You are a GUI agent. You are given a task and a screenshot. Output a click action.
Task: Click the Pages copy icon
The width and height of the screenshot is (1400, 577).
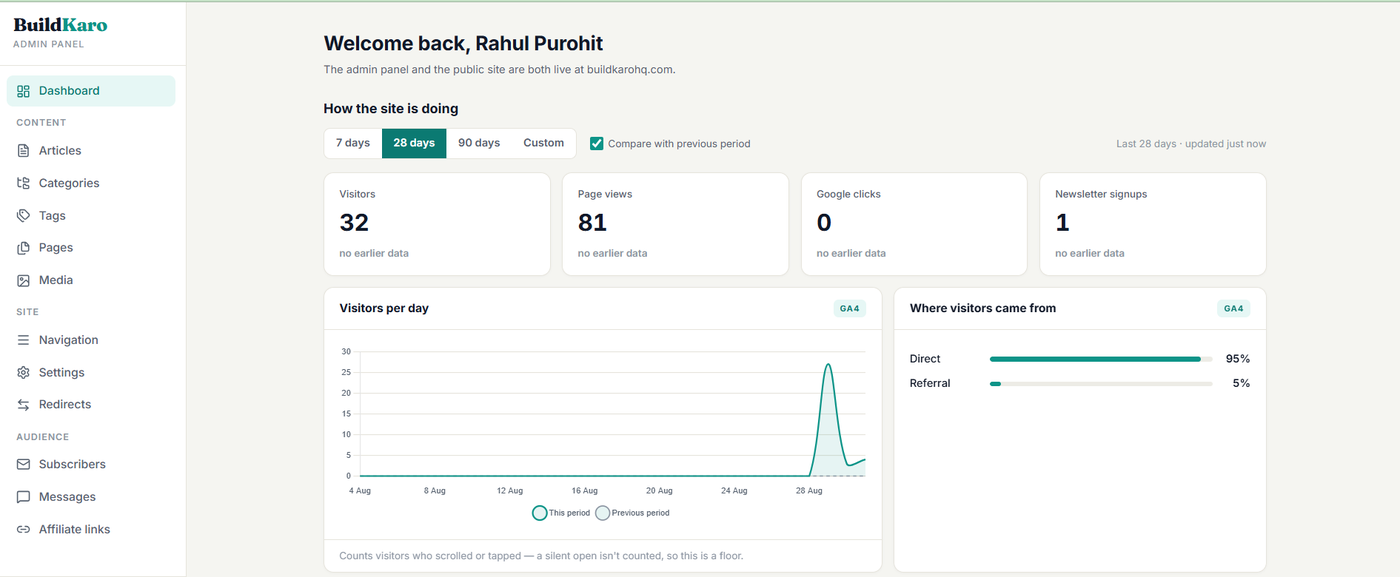click(23, 248)
